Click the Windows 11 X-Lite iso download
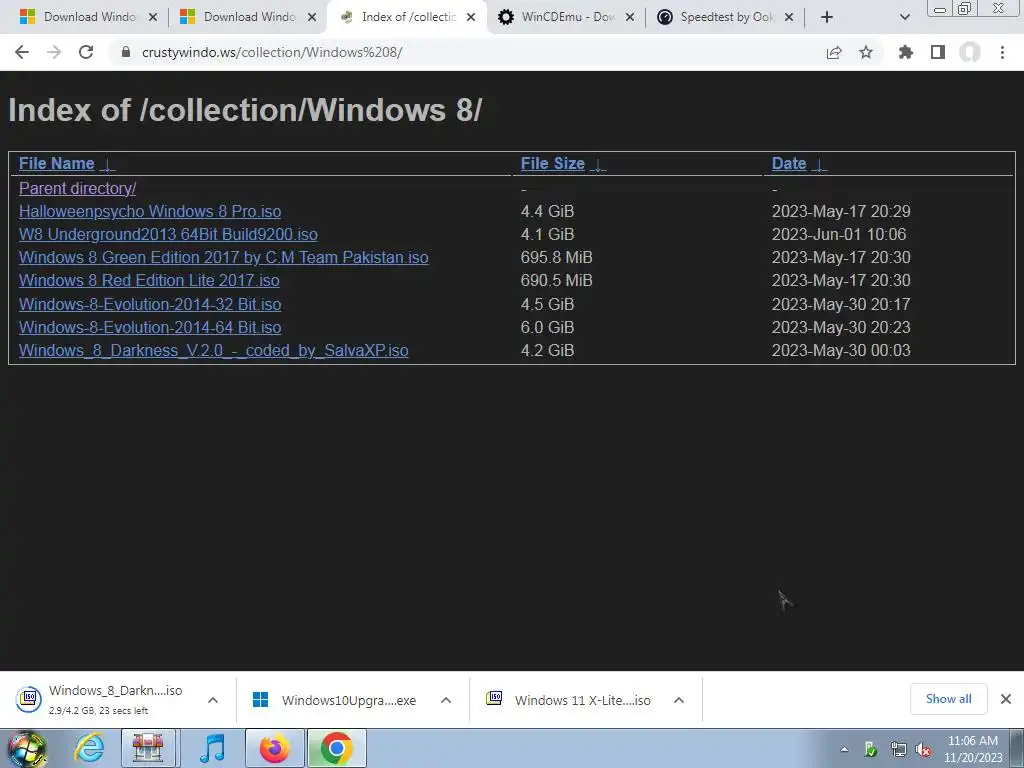Image resolution: width=1024 pixels, height=768 pixels. 568,700
